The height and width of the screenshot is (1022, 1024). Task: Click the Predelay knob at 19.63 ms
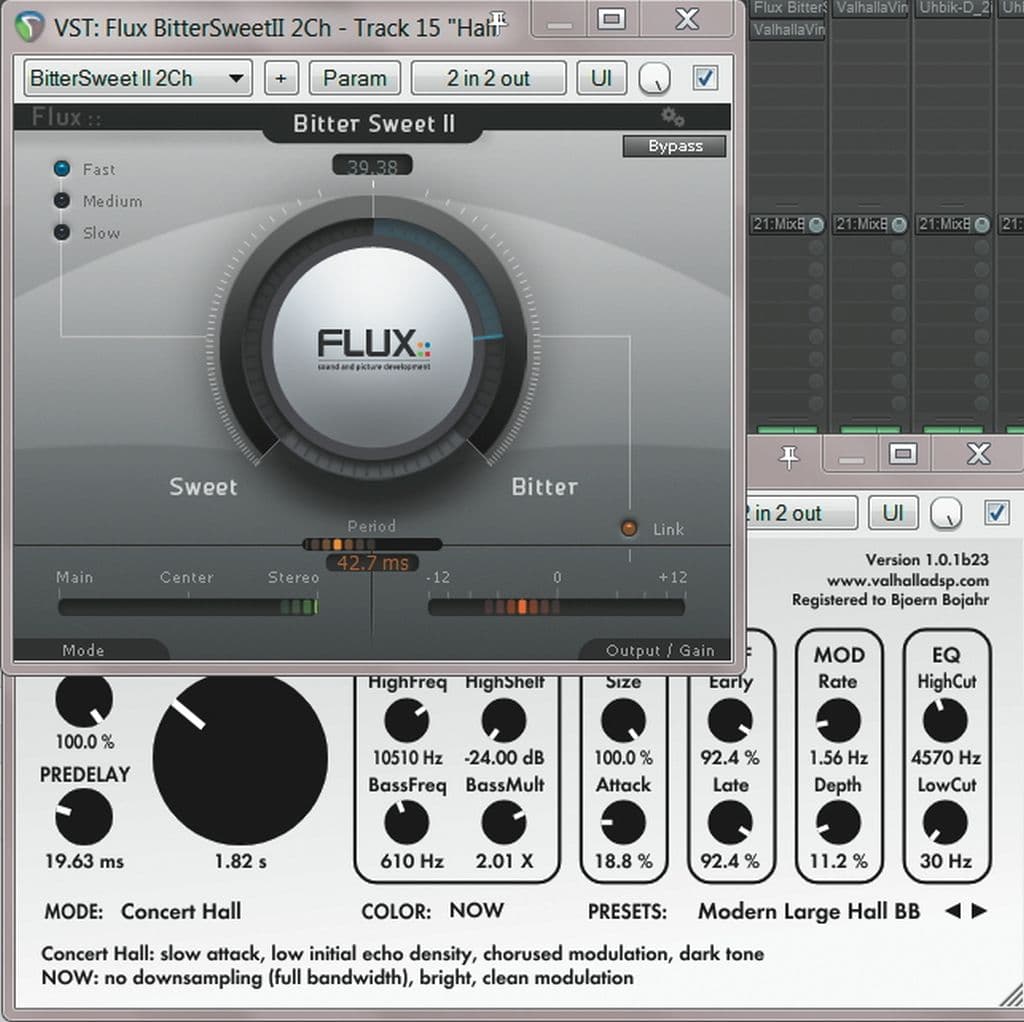(84, 816)
